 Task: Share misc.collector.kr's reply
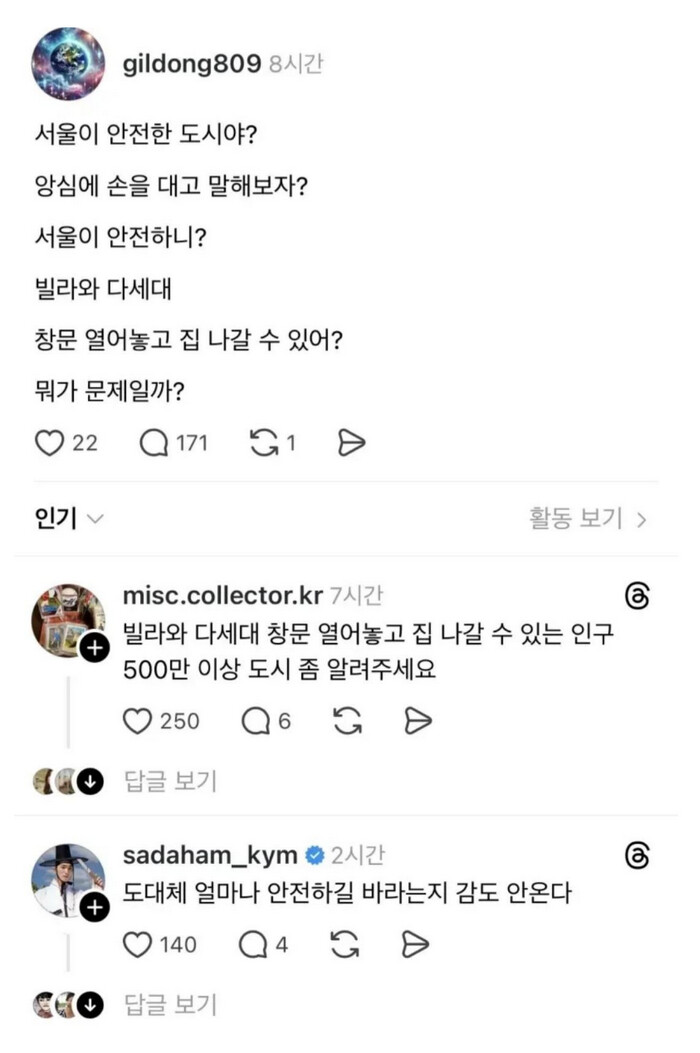tap(417, 721)
